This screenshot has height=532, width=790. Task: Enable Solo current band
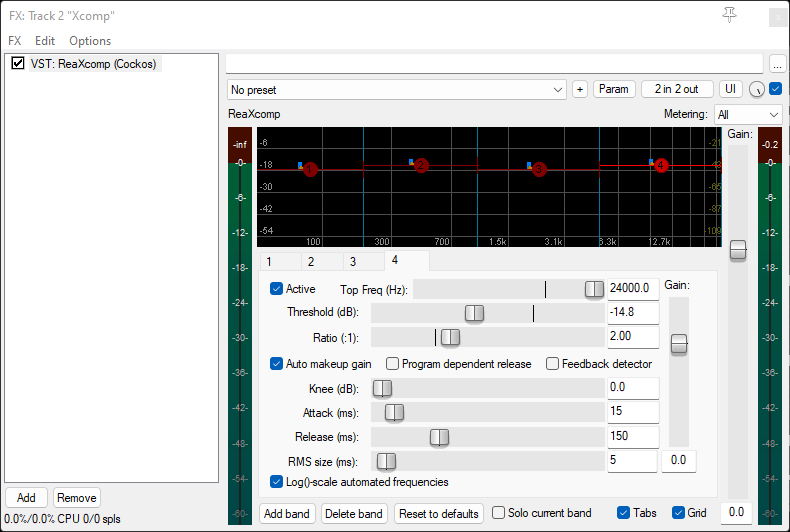point(498,513)
